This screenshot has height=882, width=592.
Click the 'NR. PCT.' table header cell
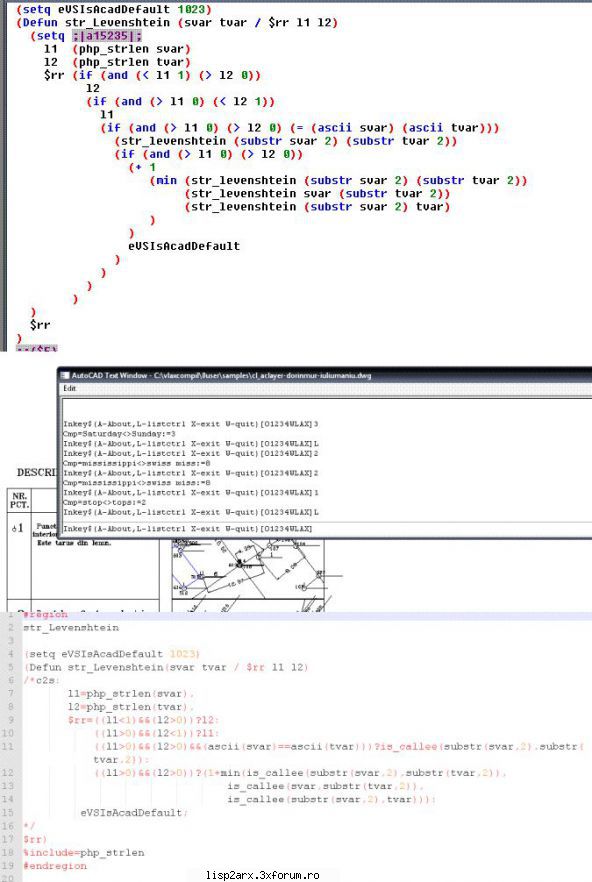pyautogui.click(x=19, y=501)
